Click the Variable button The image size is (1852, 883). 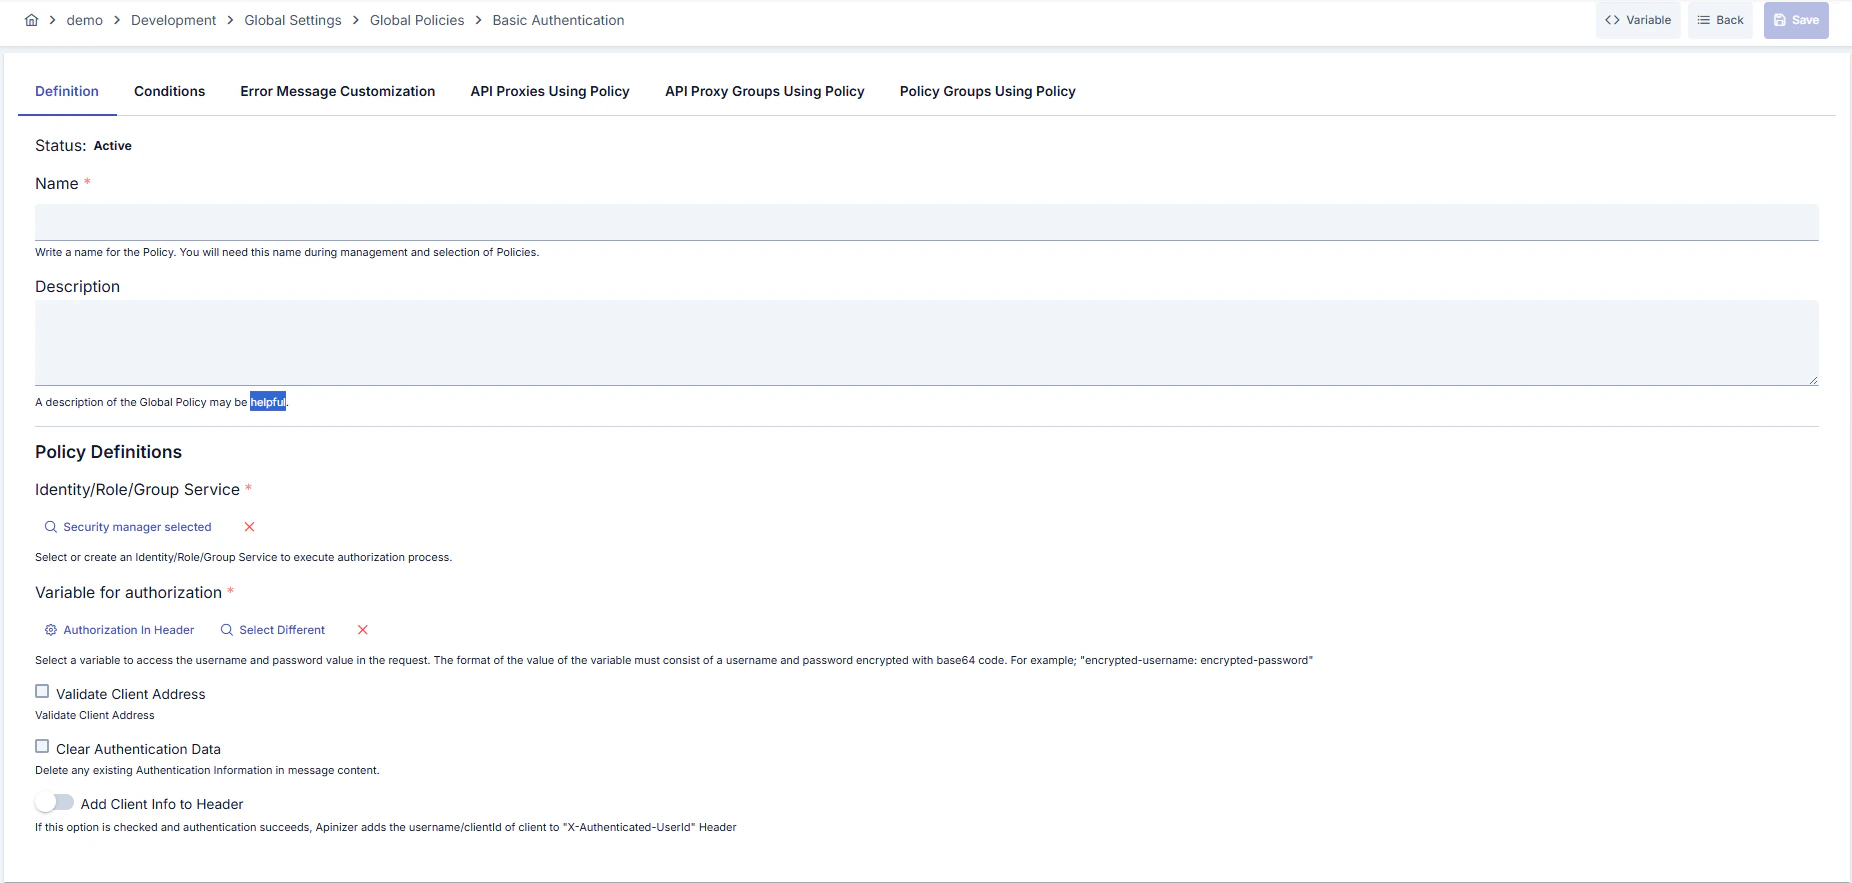click(1638, 20)
